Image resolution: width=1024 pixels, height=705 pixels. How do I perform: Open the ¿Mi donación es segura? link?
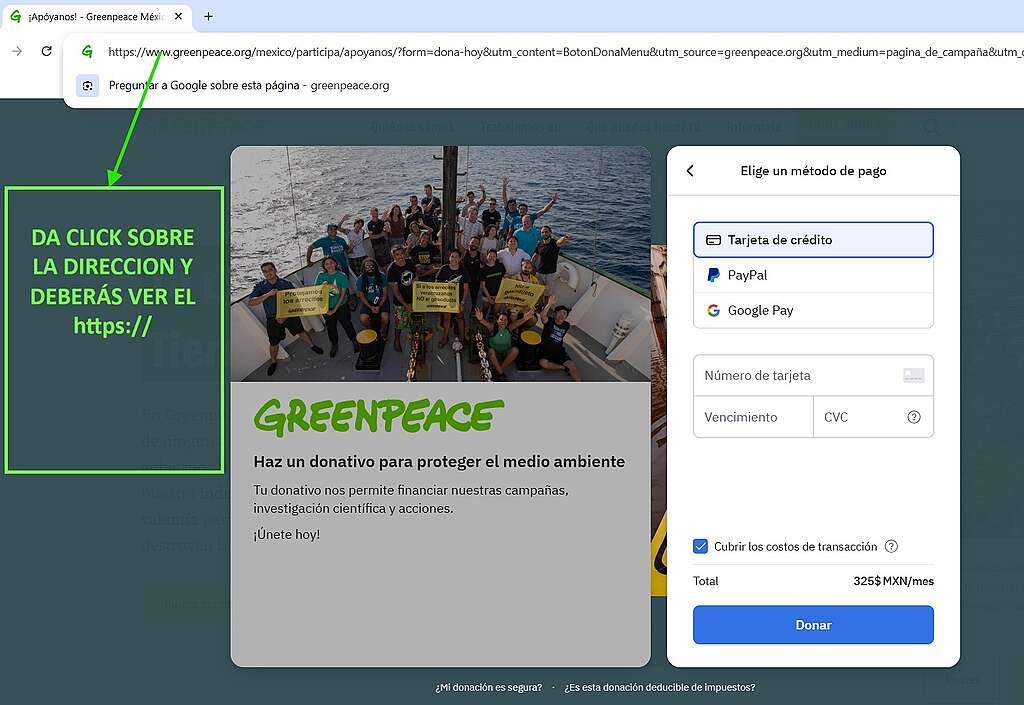[x=488, y=687]
